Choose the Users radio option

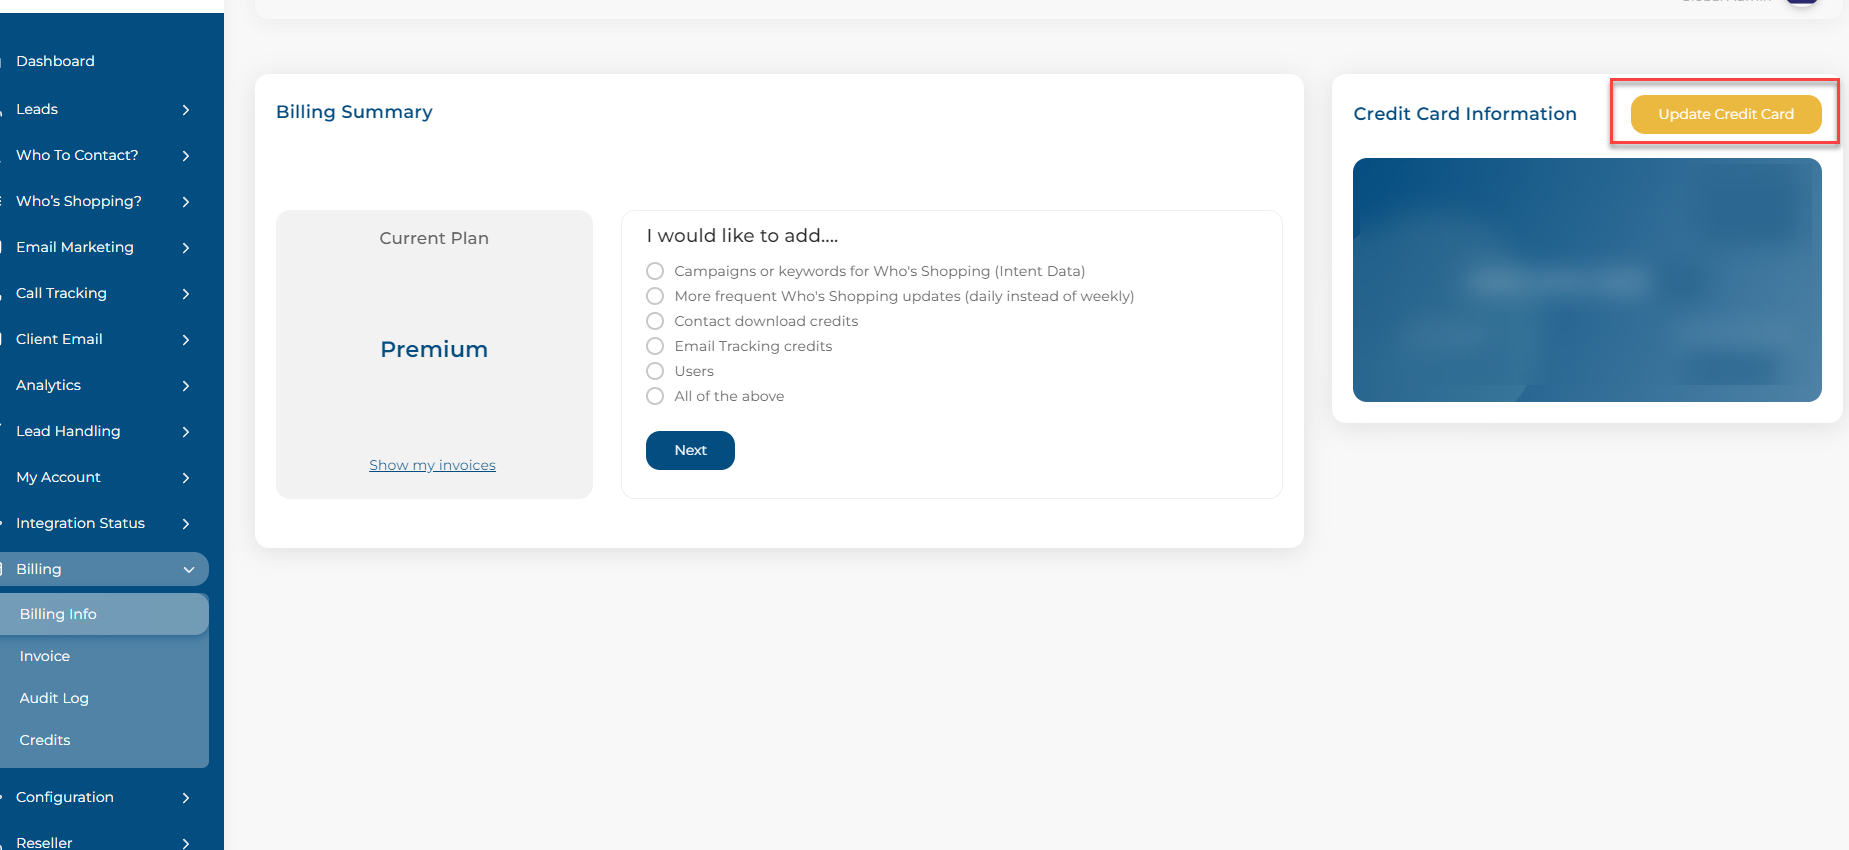[x=655, y=371]
